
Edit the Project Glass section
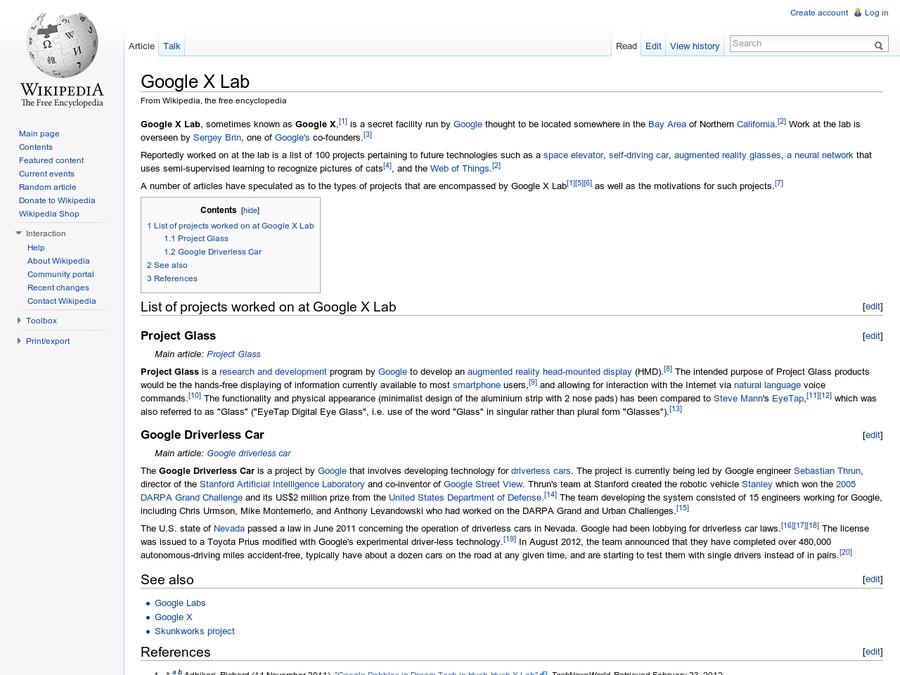(872, 335)
